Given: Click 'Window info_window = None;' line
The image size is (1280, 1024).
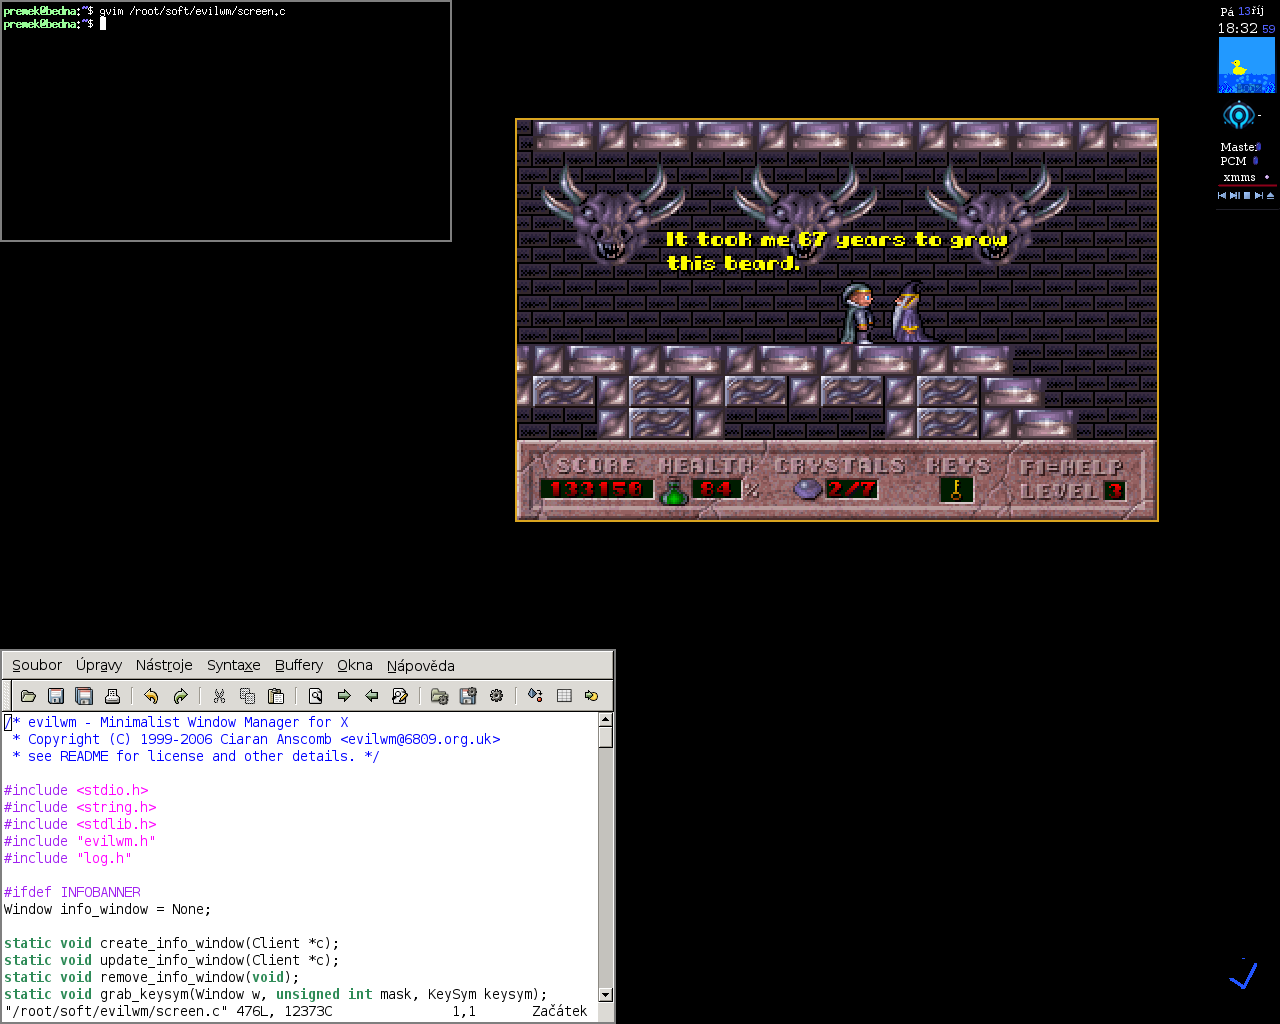Looking at the screenshot, I should [x=108, y=909].
